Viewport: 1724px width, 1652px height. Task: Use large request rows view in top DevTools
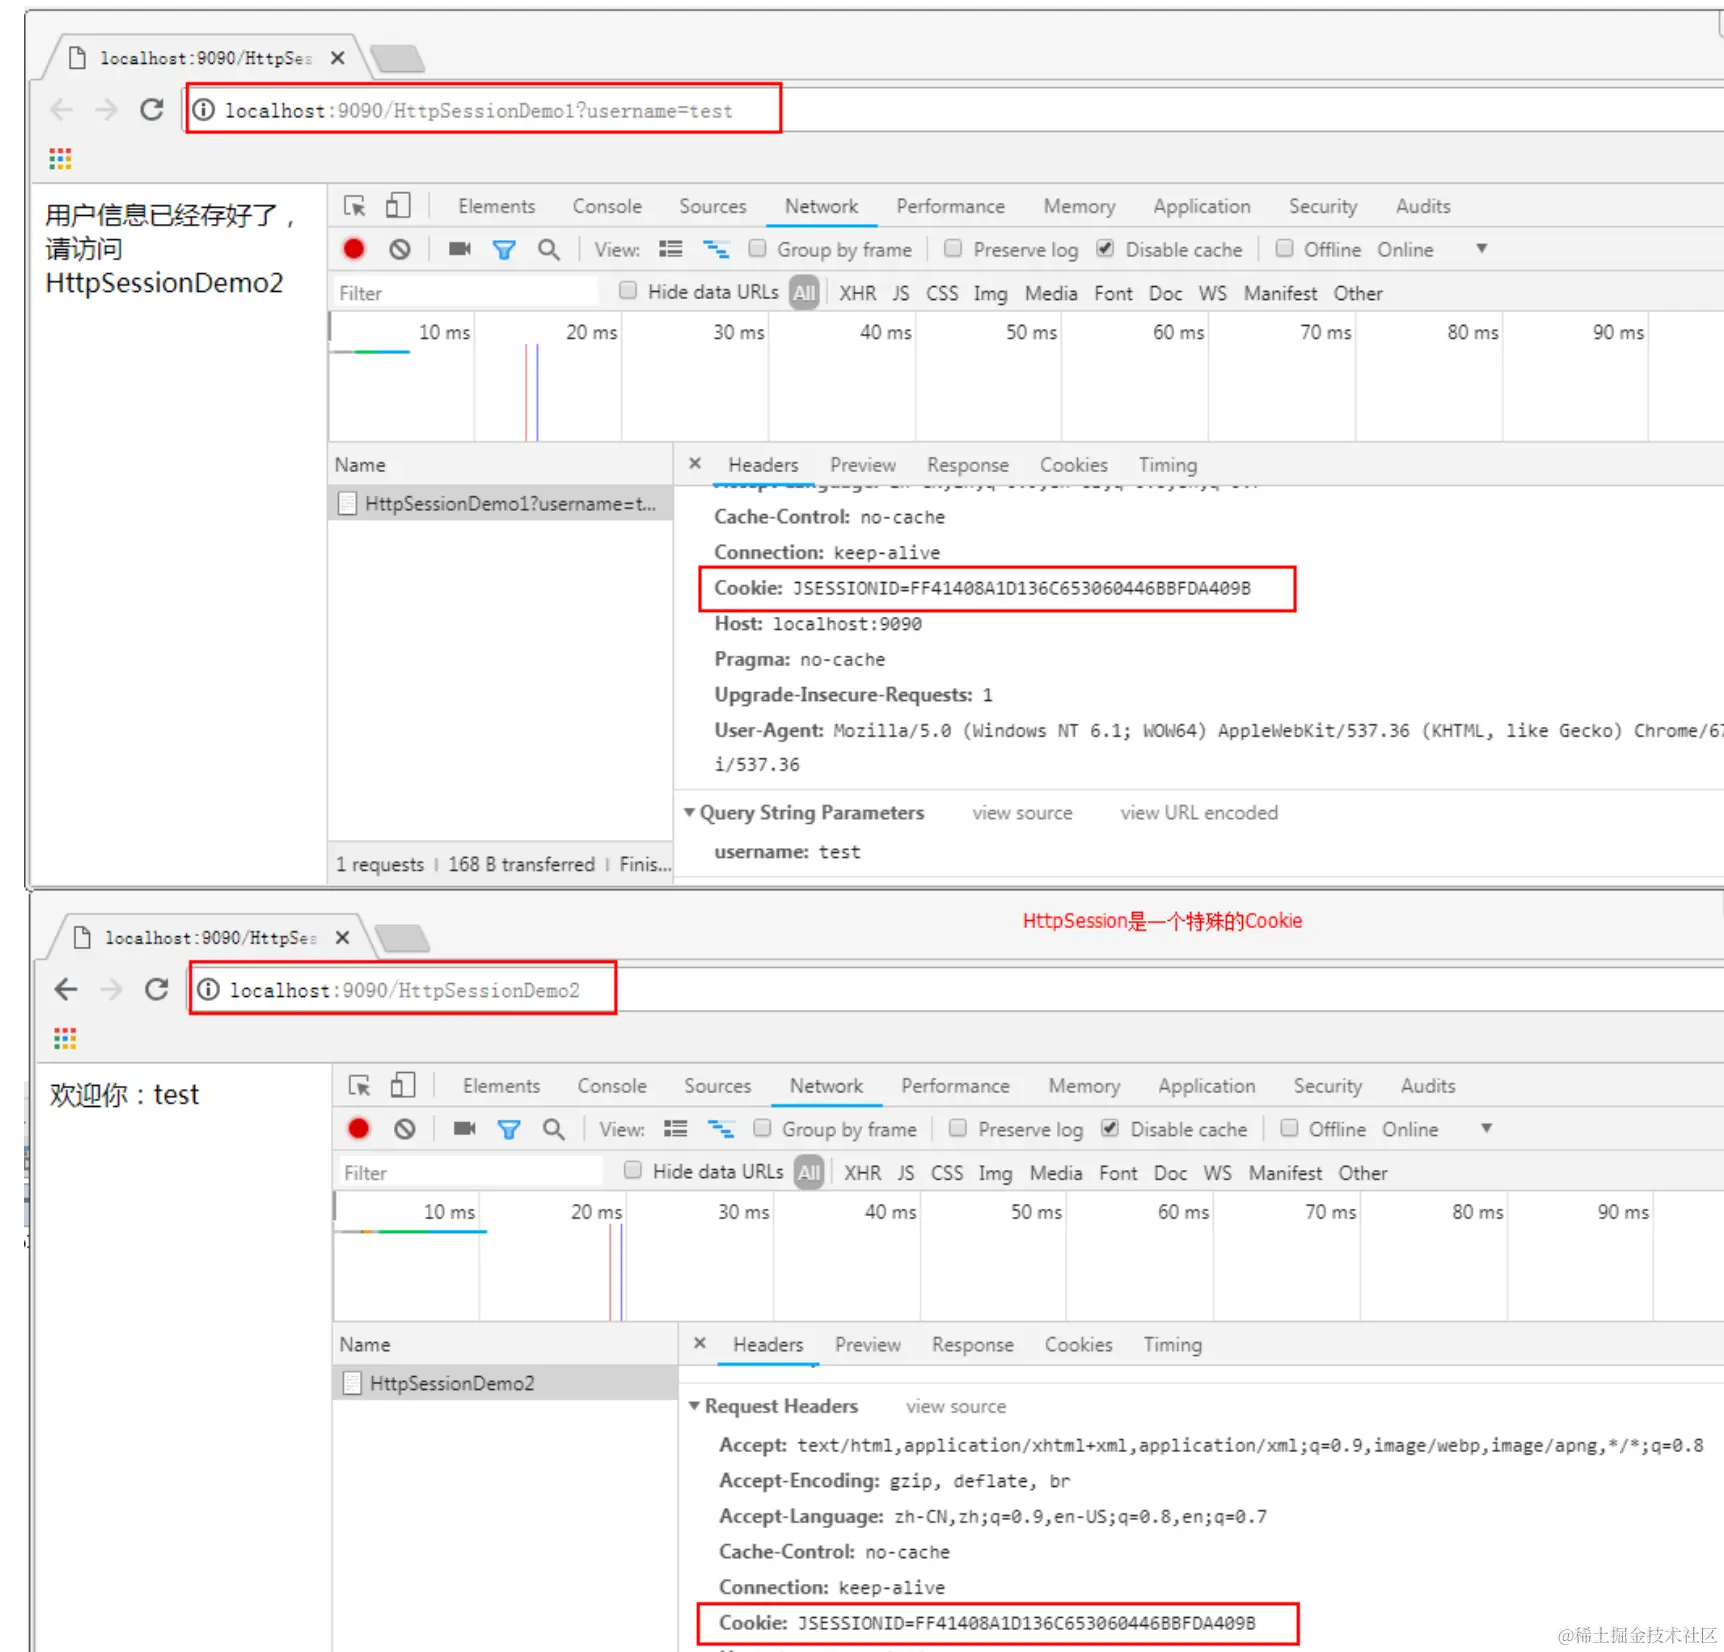tap(671, 248)
